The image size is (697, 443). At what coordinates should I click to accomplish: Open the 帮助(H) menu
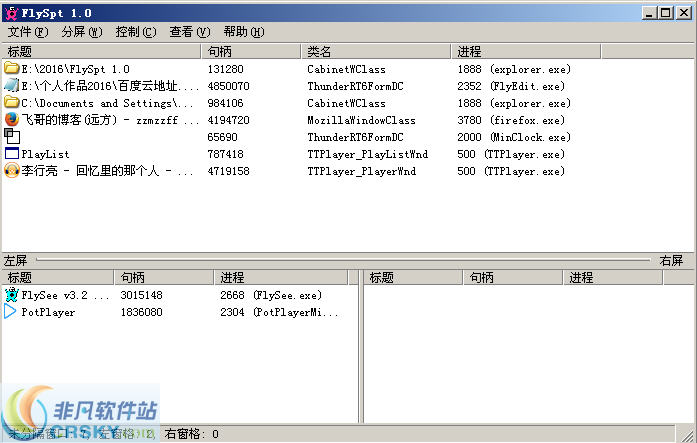[x=244, y=32]
